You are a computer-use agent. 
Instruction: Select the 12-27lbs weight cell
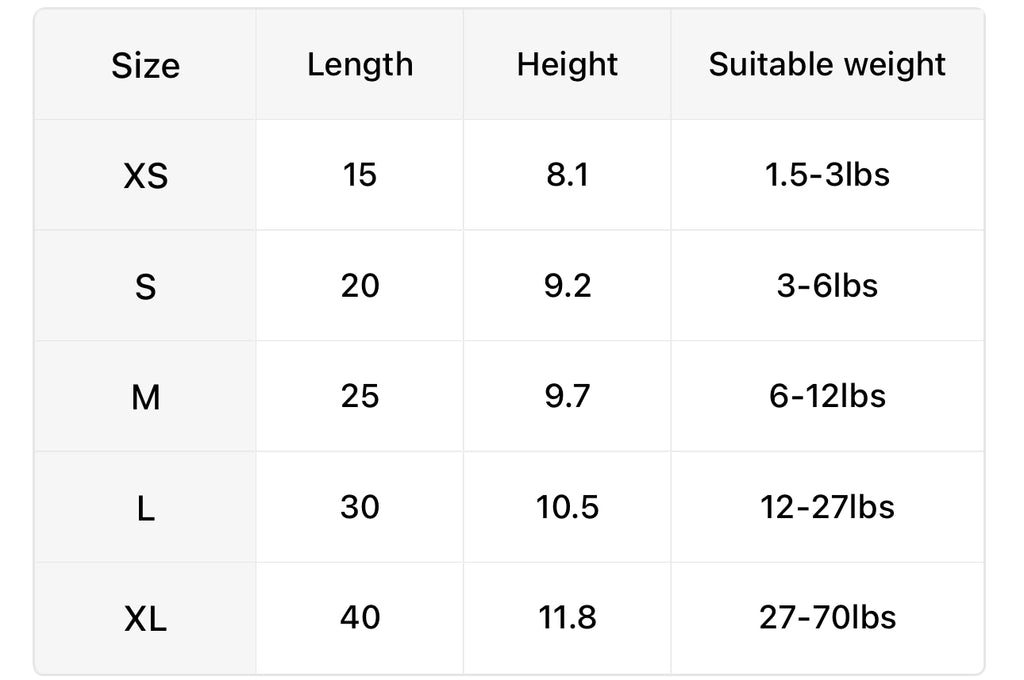827,507
